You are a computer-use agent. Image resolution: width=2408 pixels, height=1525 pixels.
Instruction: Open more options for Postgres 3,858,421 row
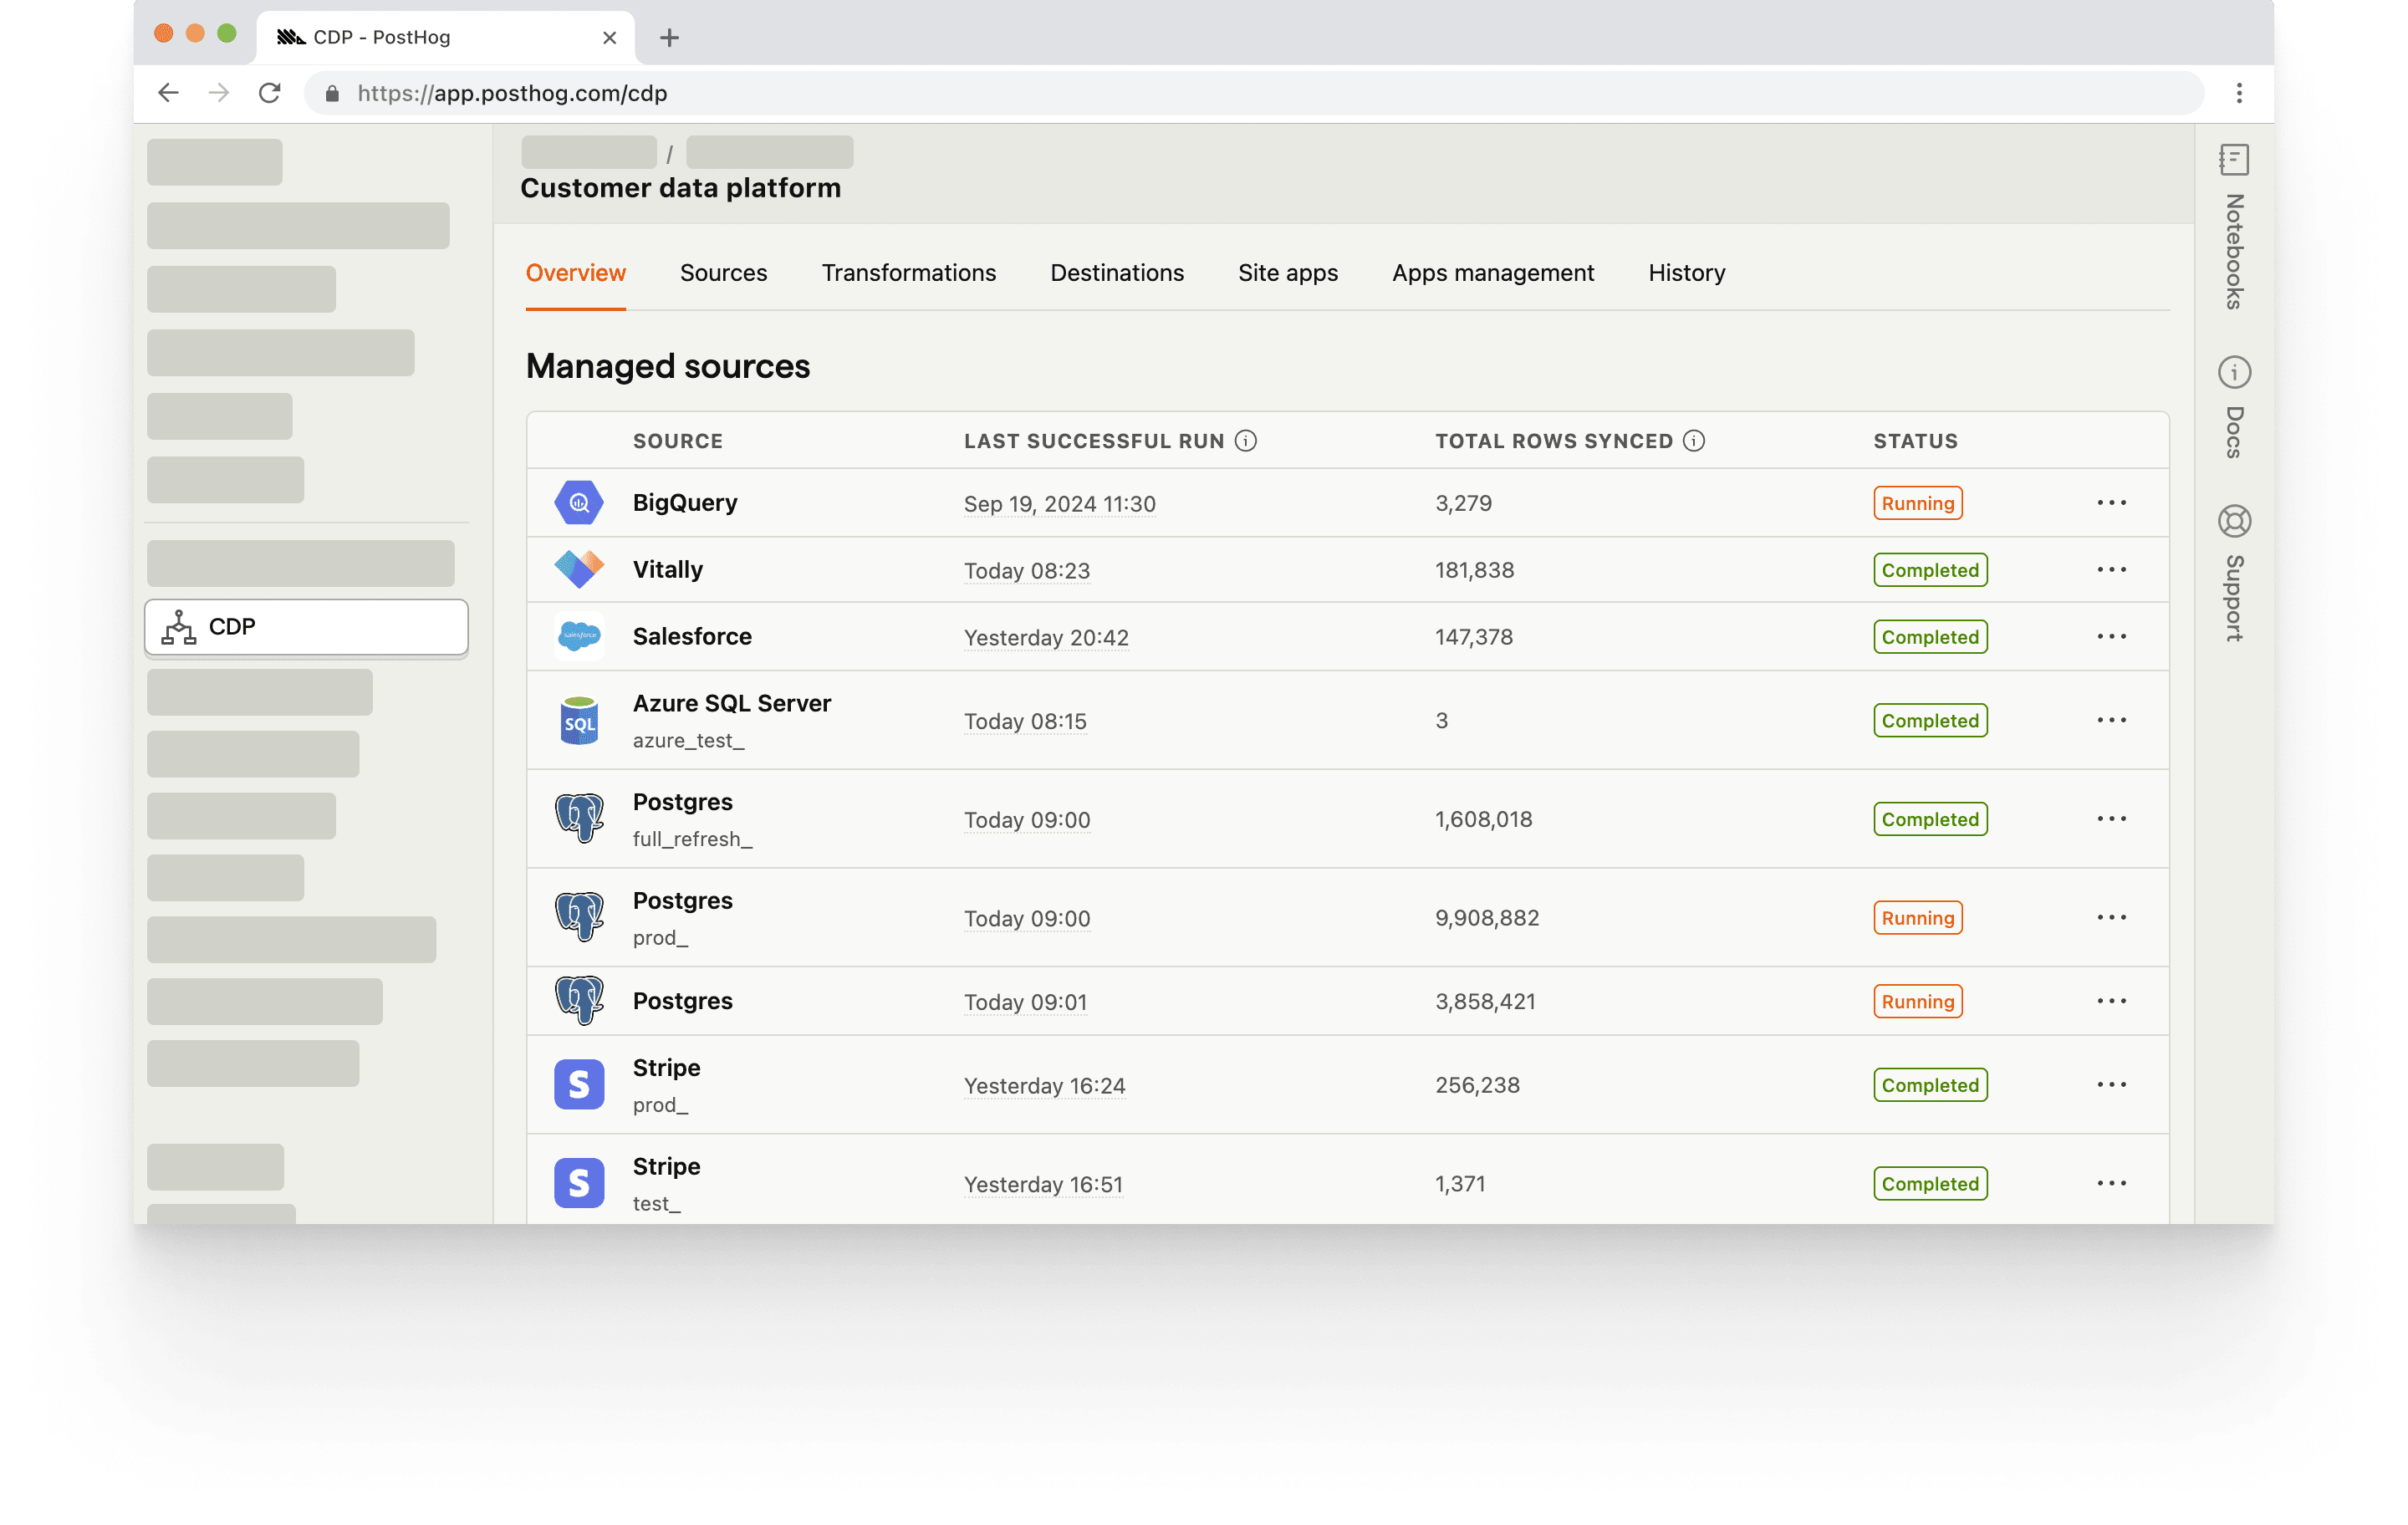click(x=2111, y=1001)
